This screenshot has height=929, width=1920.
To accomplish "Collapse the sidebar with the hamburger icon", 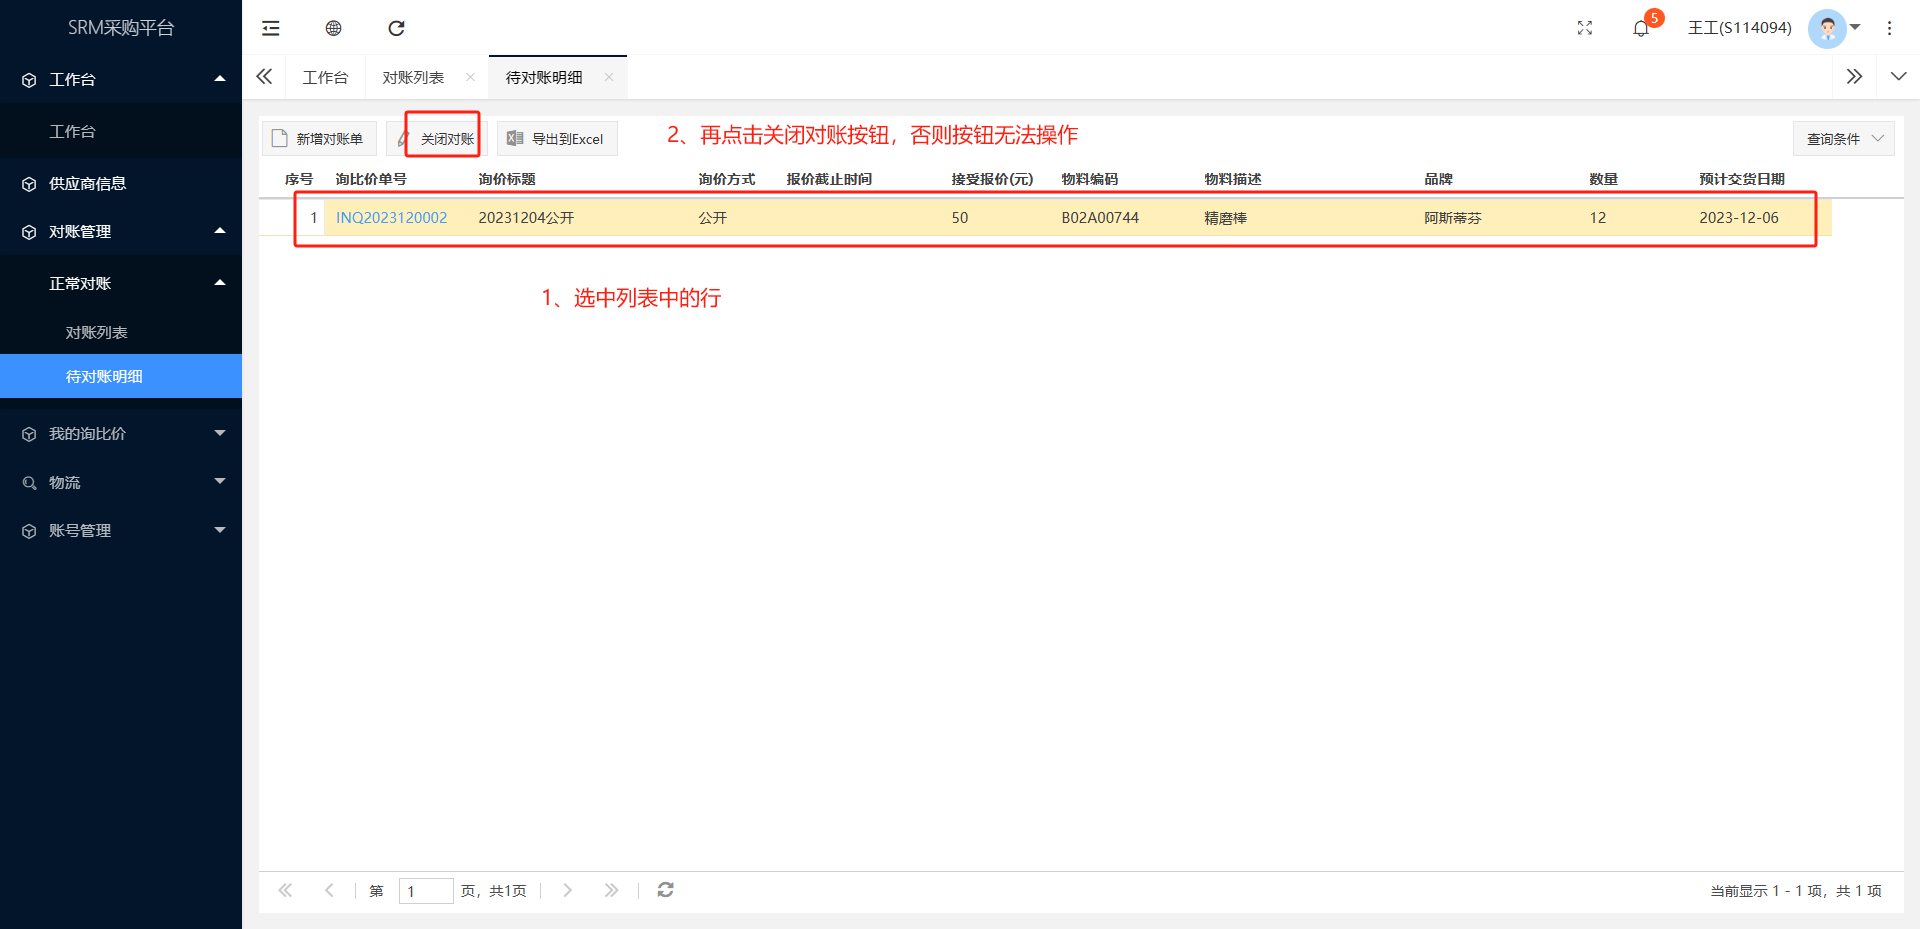I will [271, 28].
